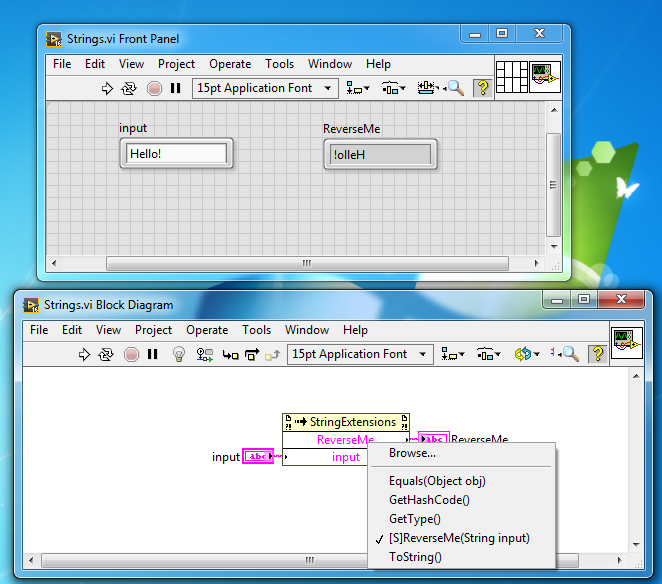Click Front Panel scroll right arrow
This screenshot has height=584, width=662.
point(537,263)
